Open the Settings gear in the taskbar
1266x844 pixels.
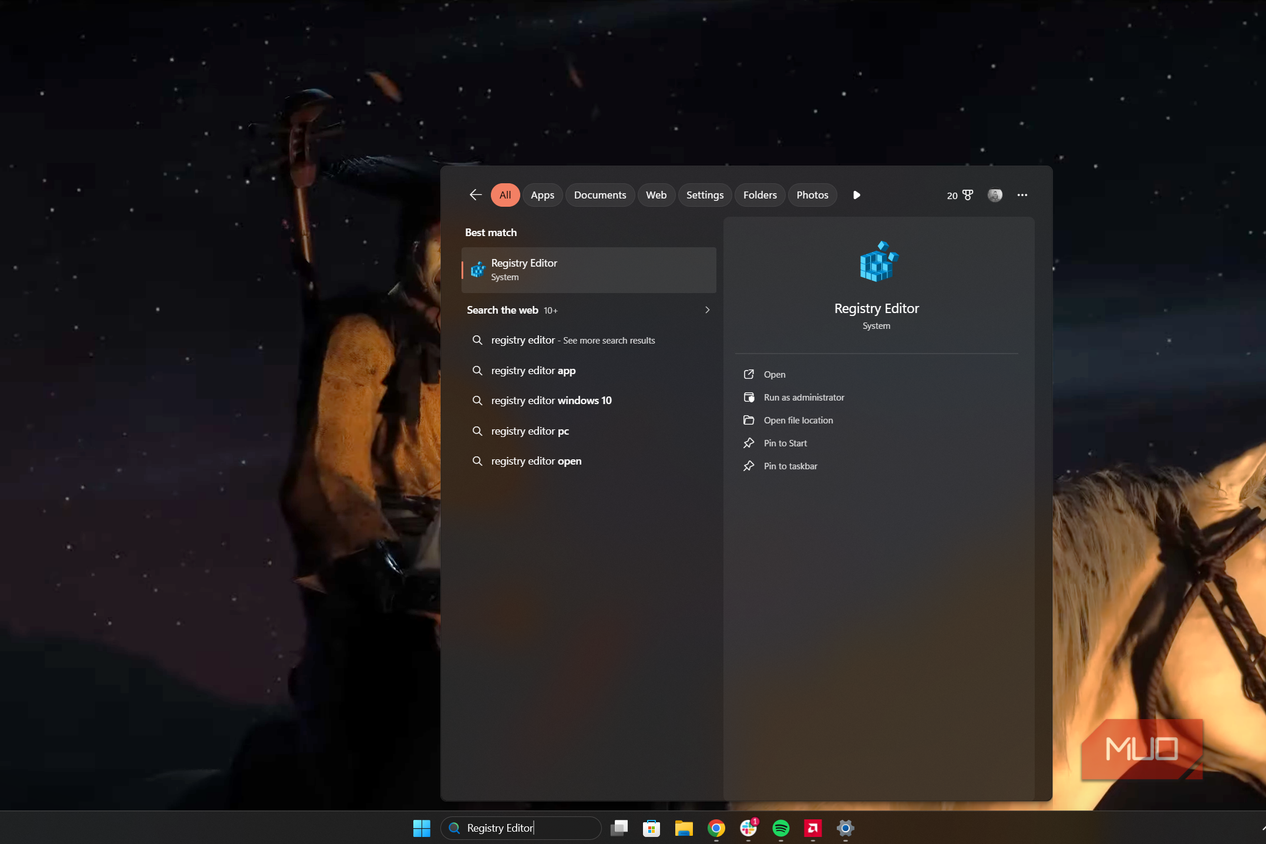coord(845,828)
